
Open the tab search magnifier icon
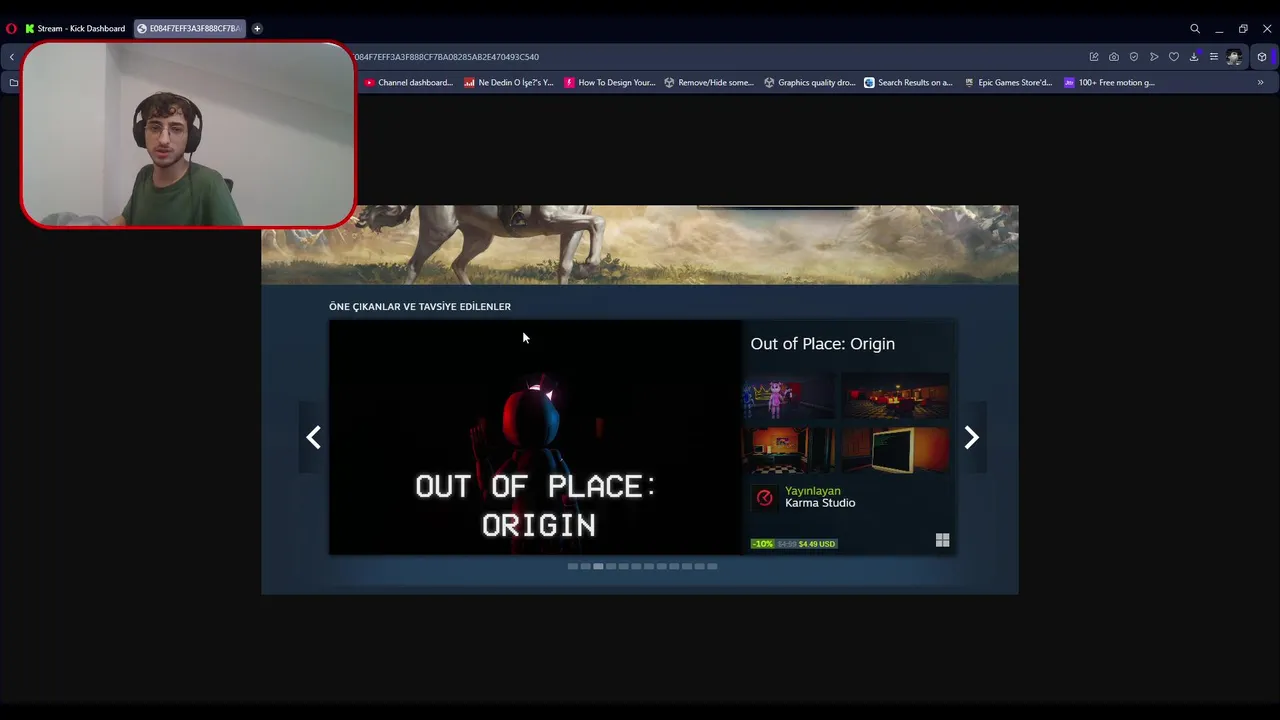1195,29
